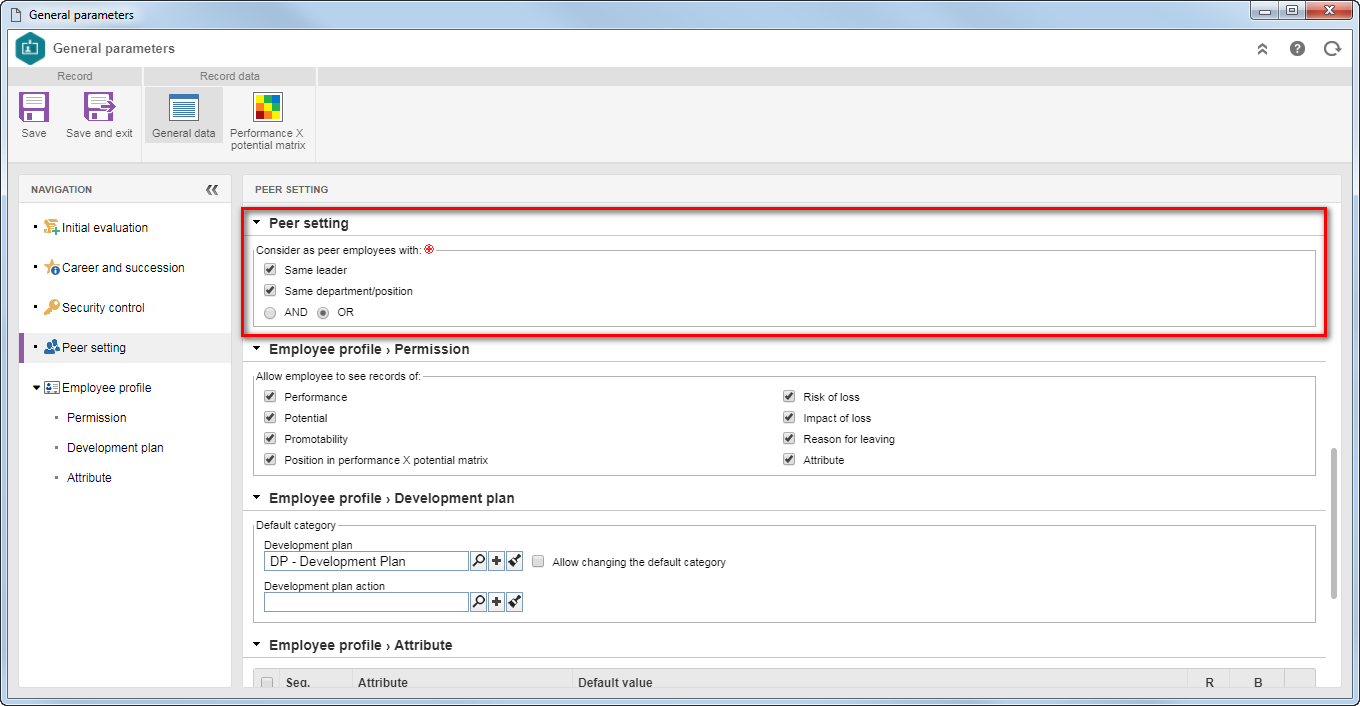1360x706 pixels.
Task: Enable Allow changing the default category
Action: 538,562
